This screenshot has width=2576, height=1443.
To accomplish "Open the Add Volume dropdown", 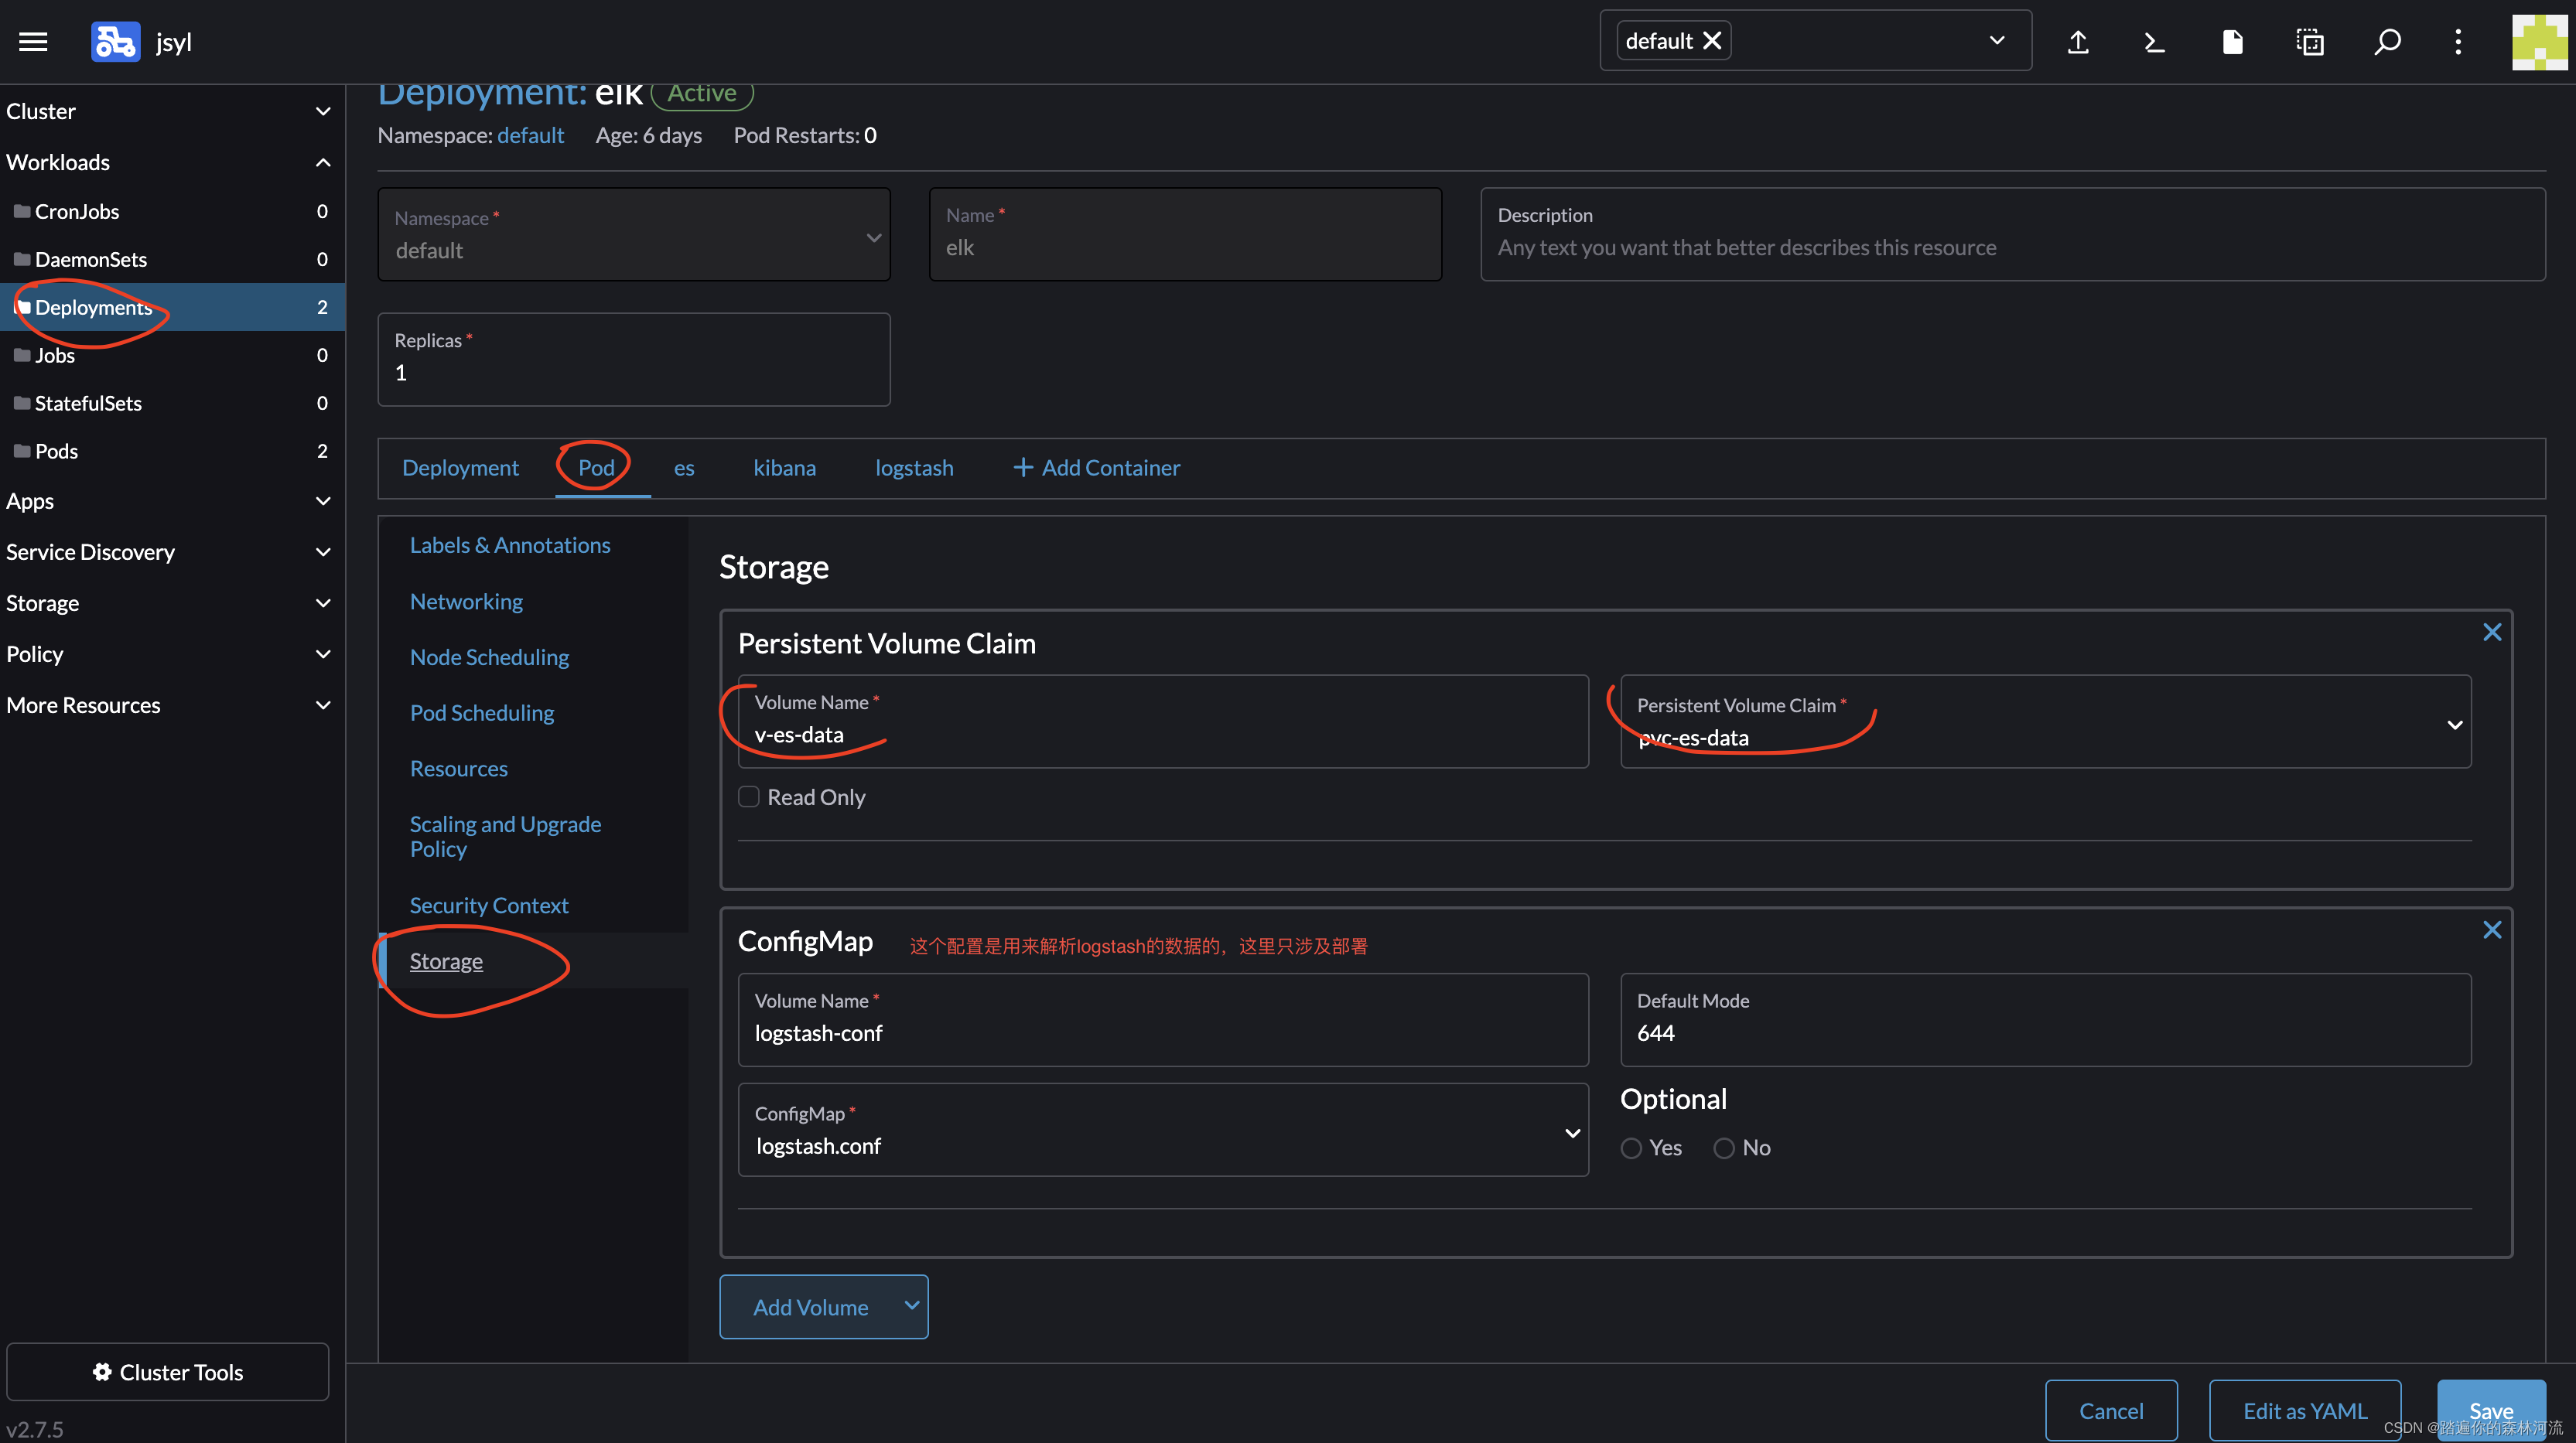I will [824, 1307].
